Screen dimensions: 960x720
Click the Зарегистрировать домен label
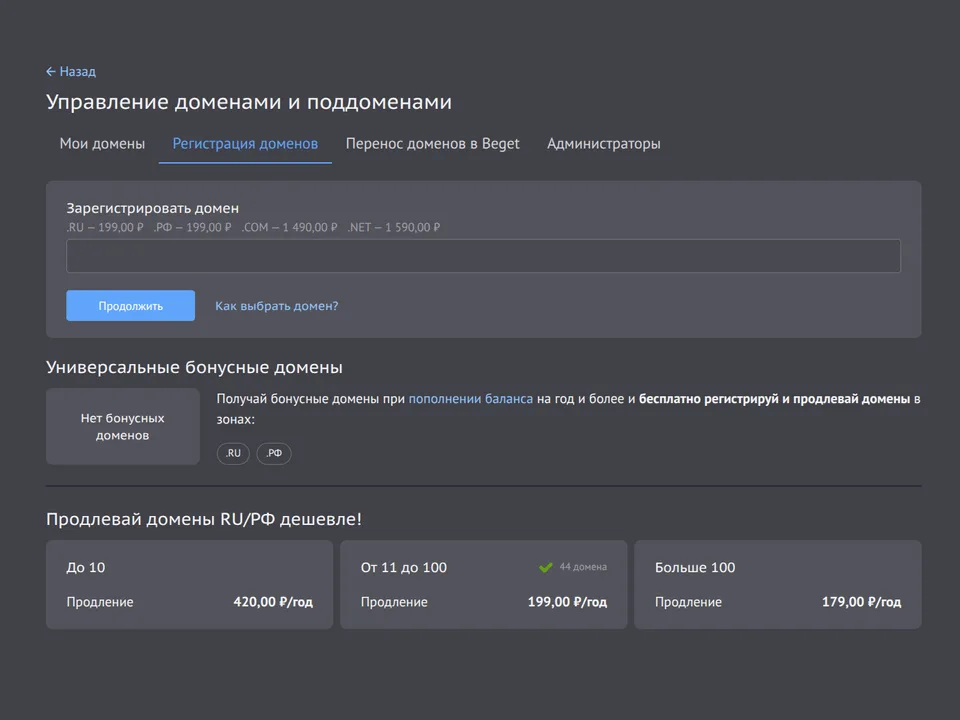[x=152, y=208]
